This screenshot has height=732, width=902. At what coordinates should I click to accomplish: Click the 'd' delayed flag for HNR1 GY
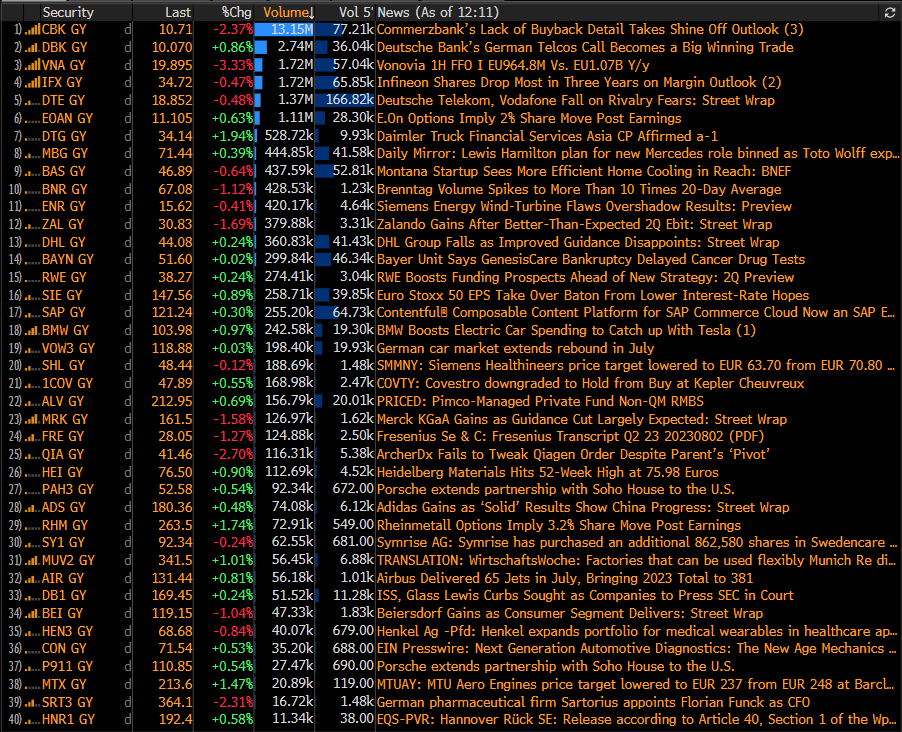[x=128, y=720]
